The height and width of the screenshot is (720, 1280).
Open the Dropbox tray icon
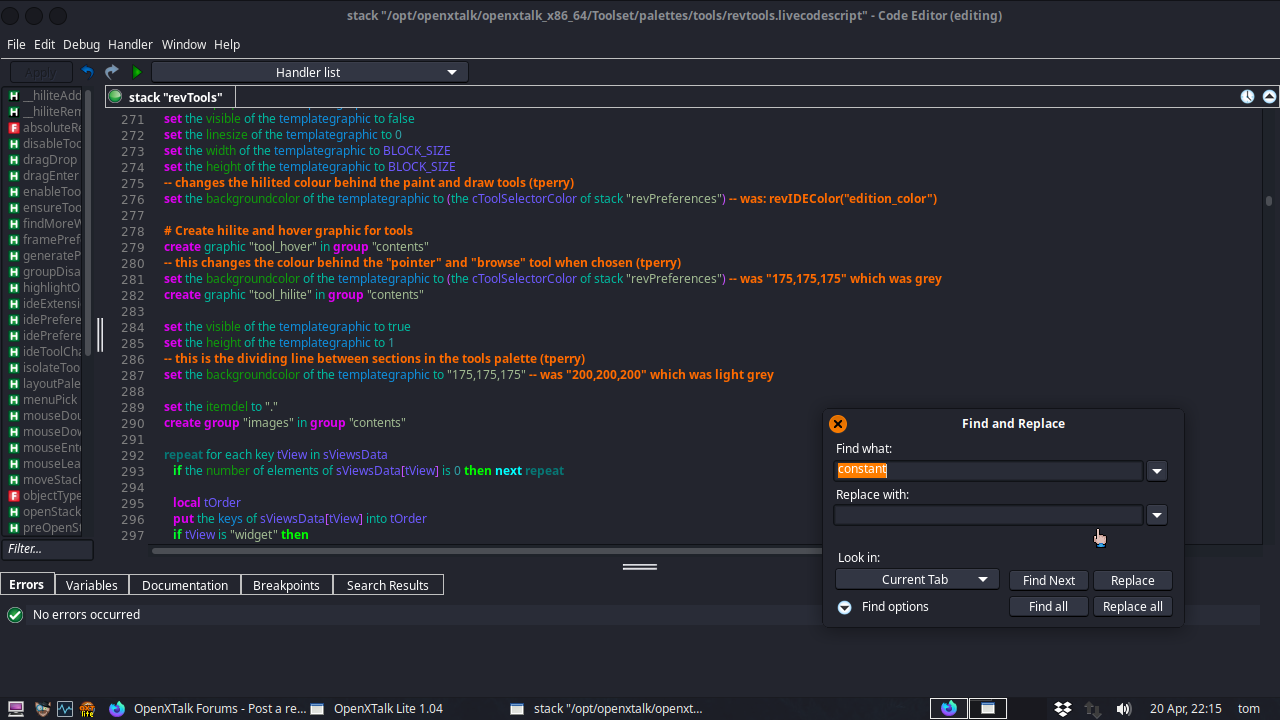[x=1063, y=708]
